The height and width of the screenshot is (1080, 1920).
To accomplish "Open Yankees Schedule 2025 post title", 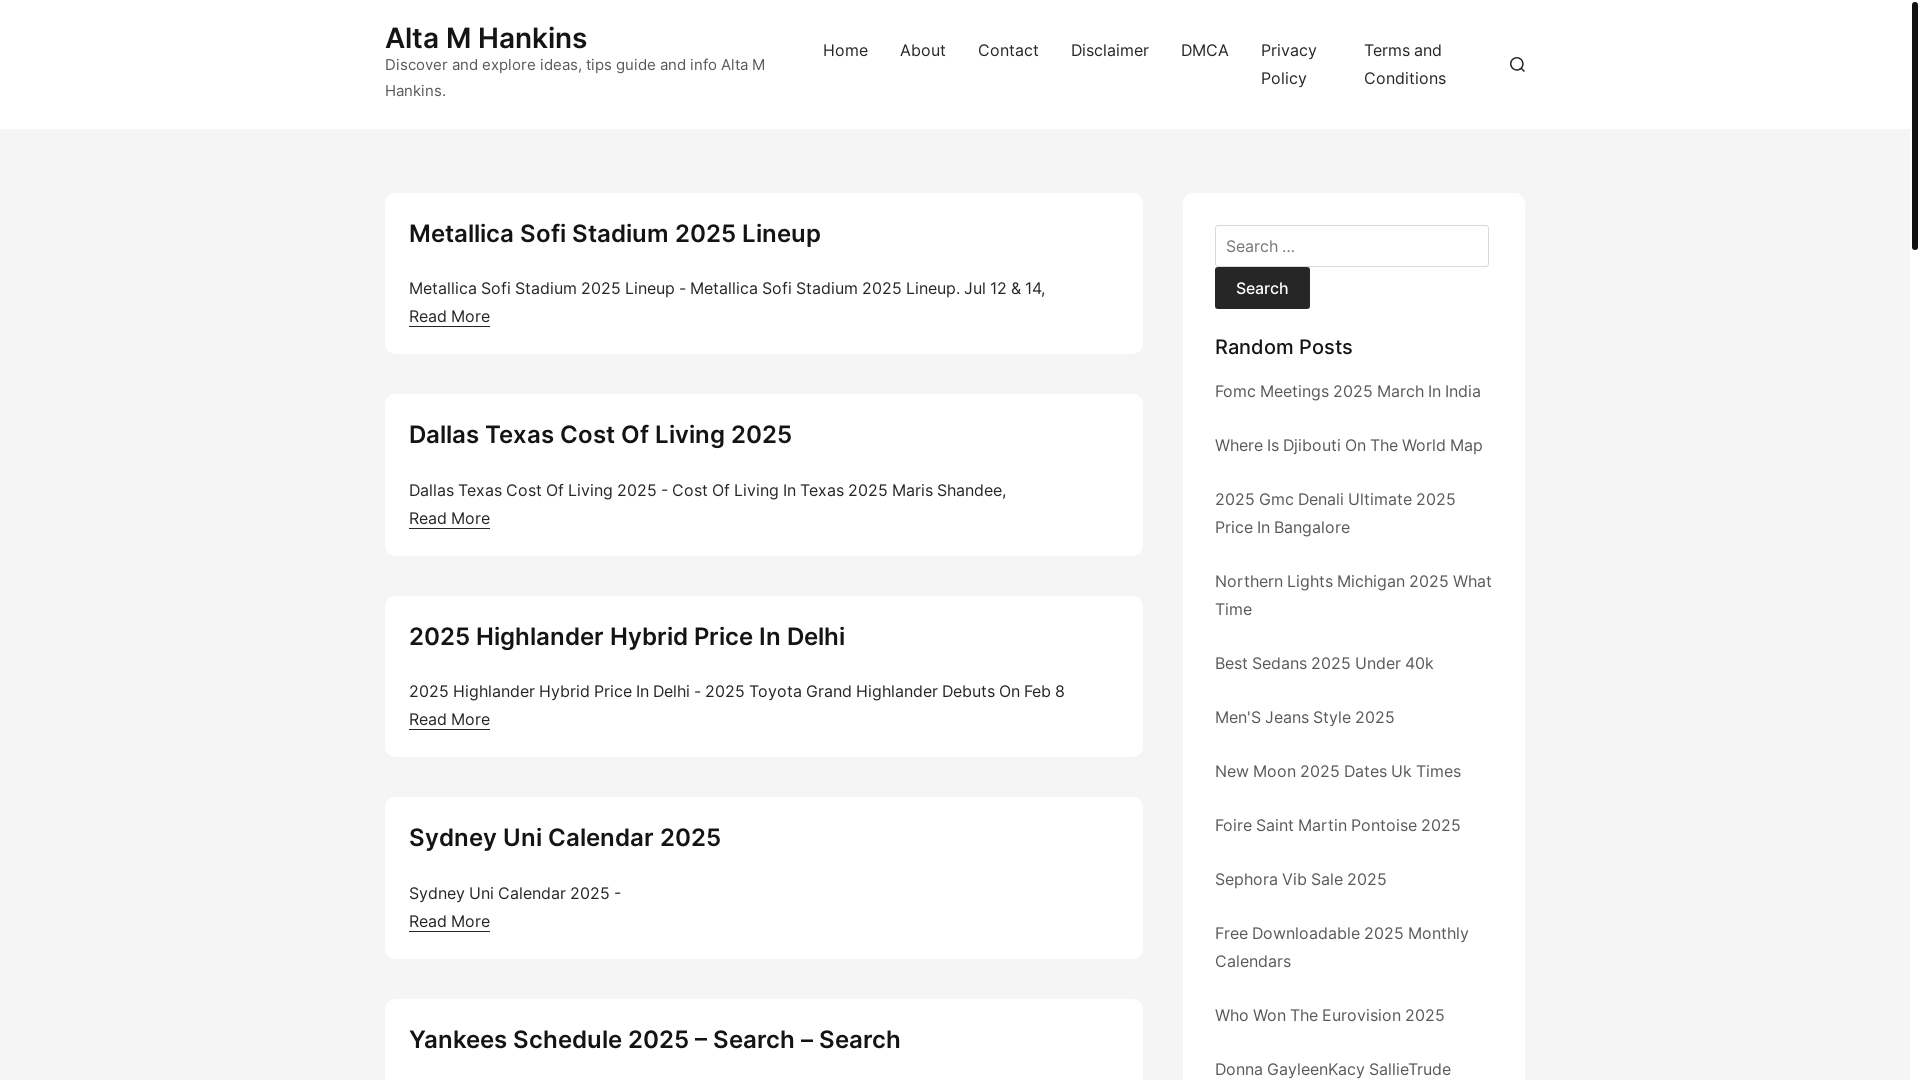I will point(654,1040).
